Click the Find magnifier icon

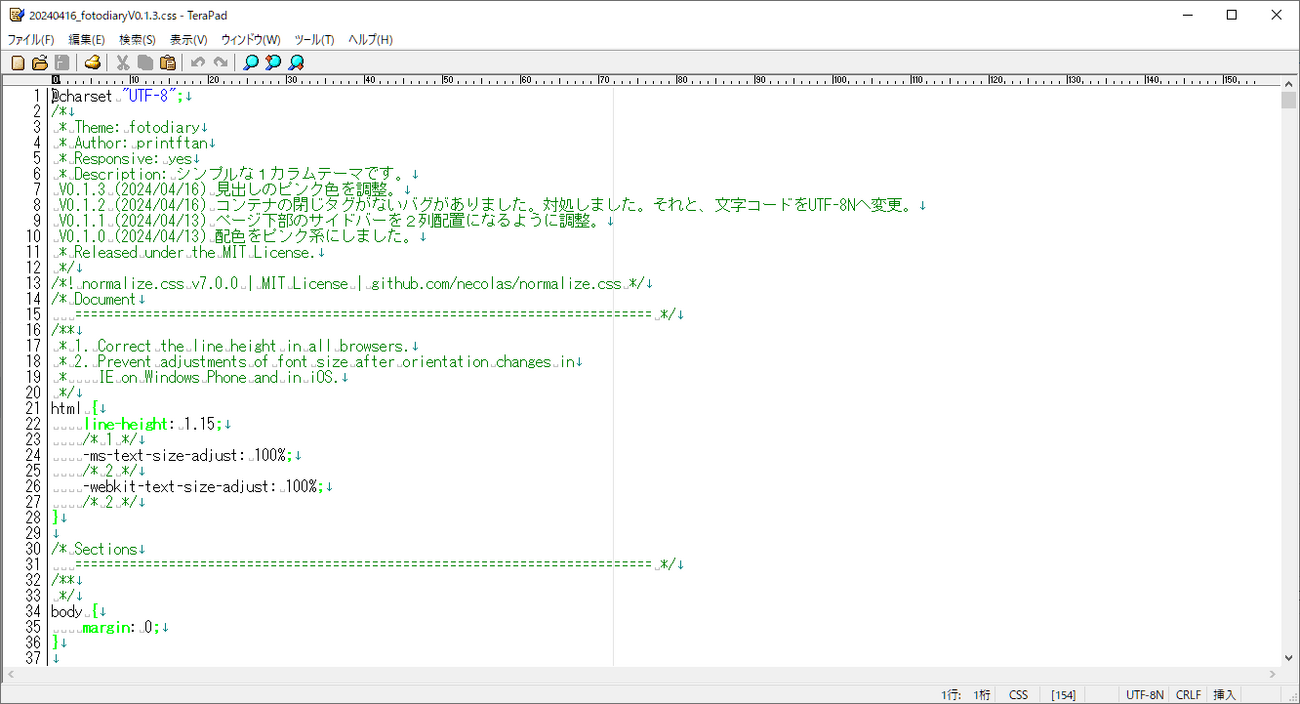click(251, 62)
